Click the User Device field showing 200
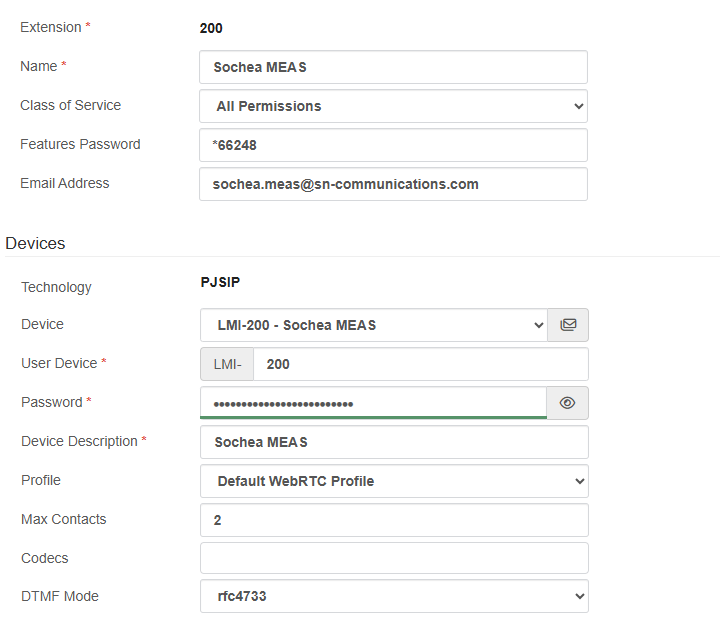The height and width of the screenshot is (637, 720). pyautogui.click(x=421, y=364)
